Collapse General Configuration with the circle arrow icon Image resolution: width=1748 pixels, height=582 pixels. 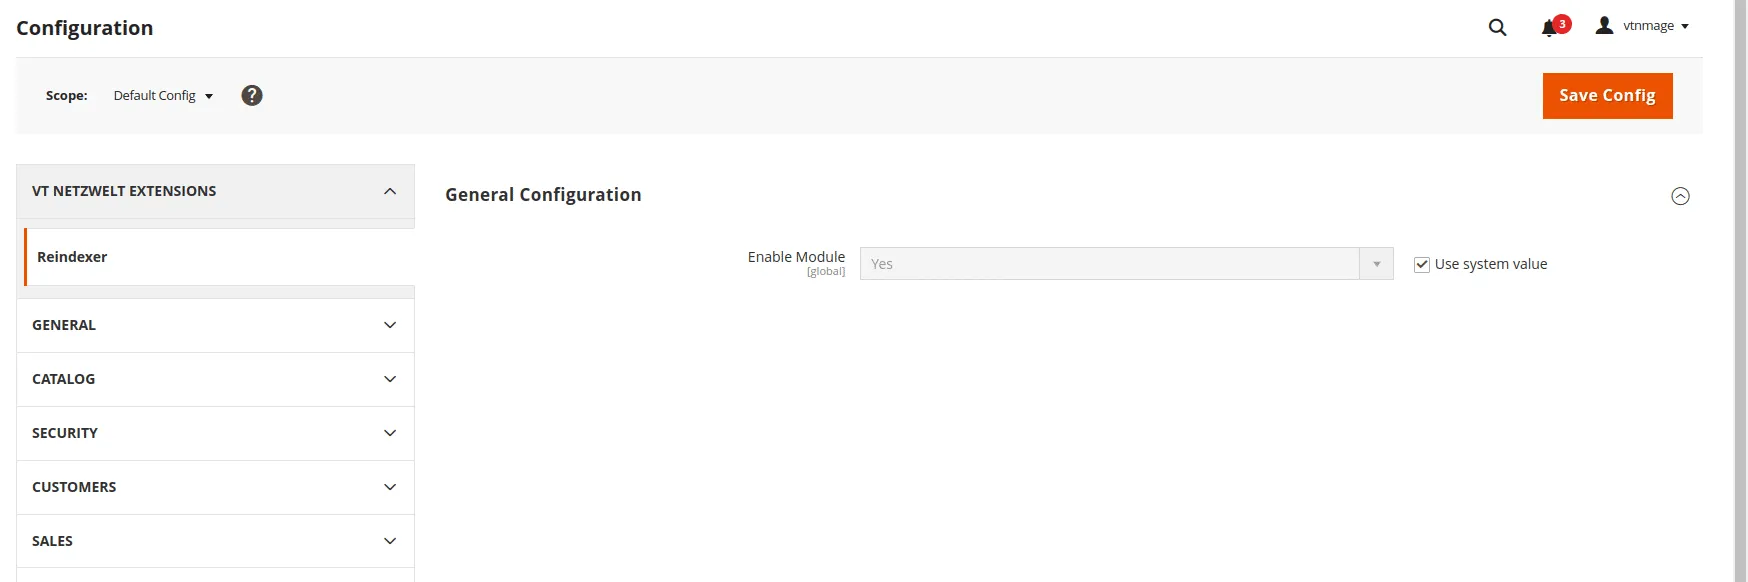click(x=1680, y=196)
